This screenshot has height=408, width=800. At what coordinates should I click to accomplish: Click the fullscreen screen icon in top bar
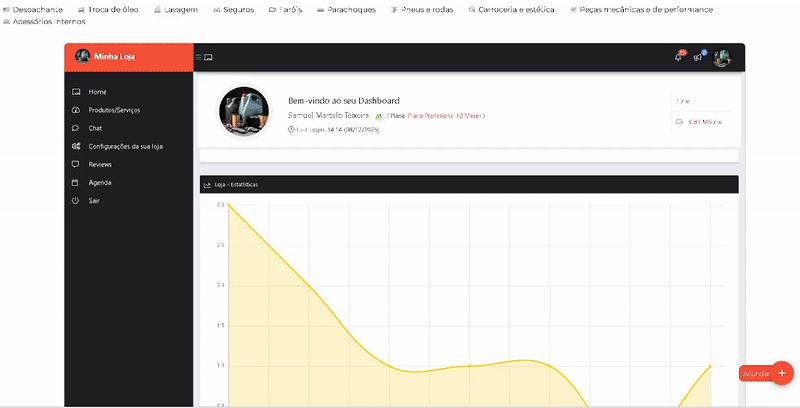[x=208, y=57]
